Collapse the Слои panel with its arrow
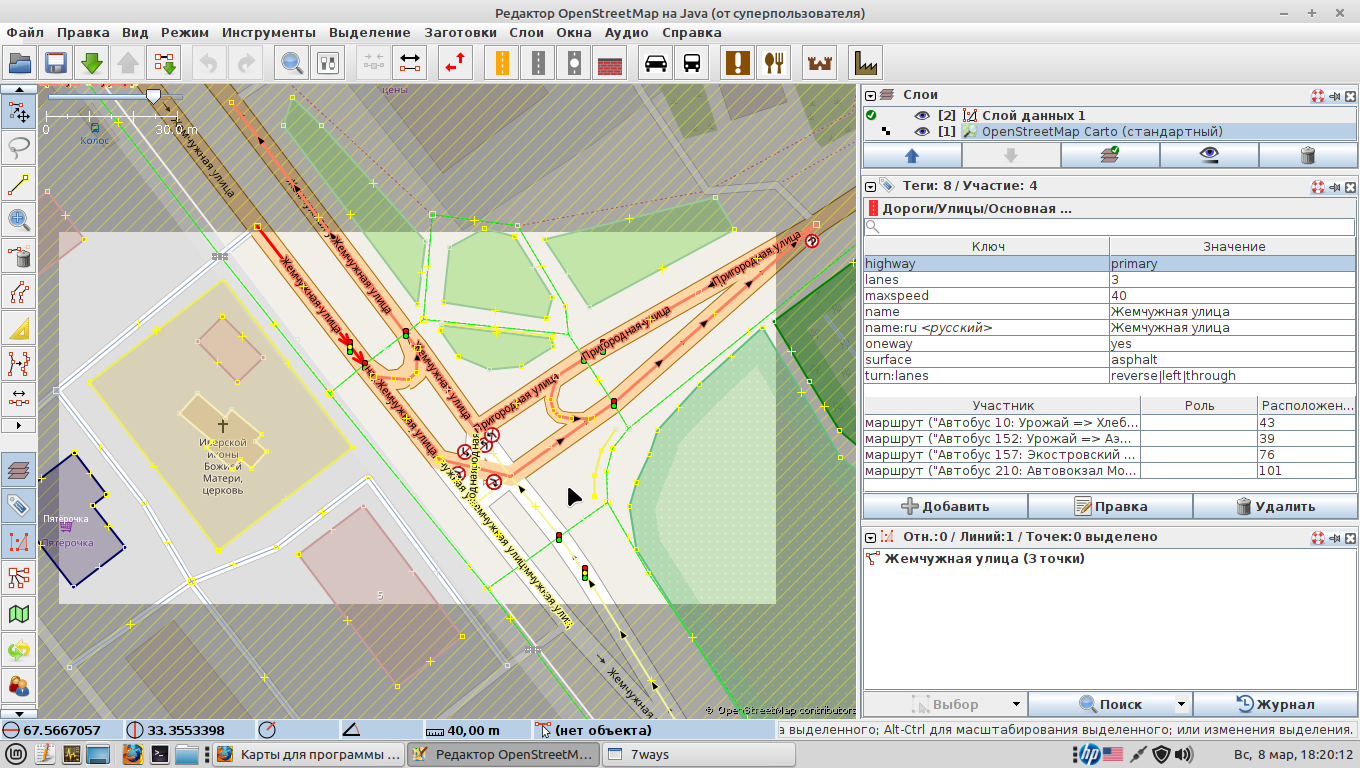The image size is (1360, 768). click(x=871, y=96)
